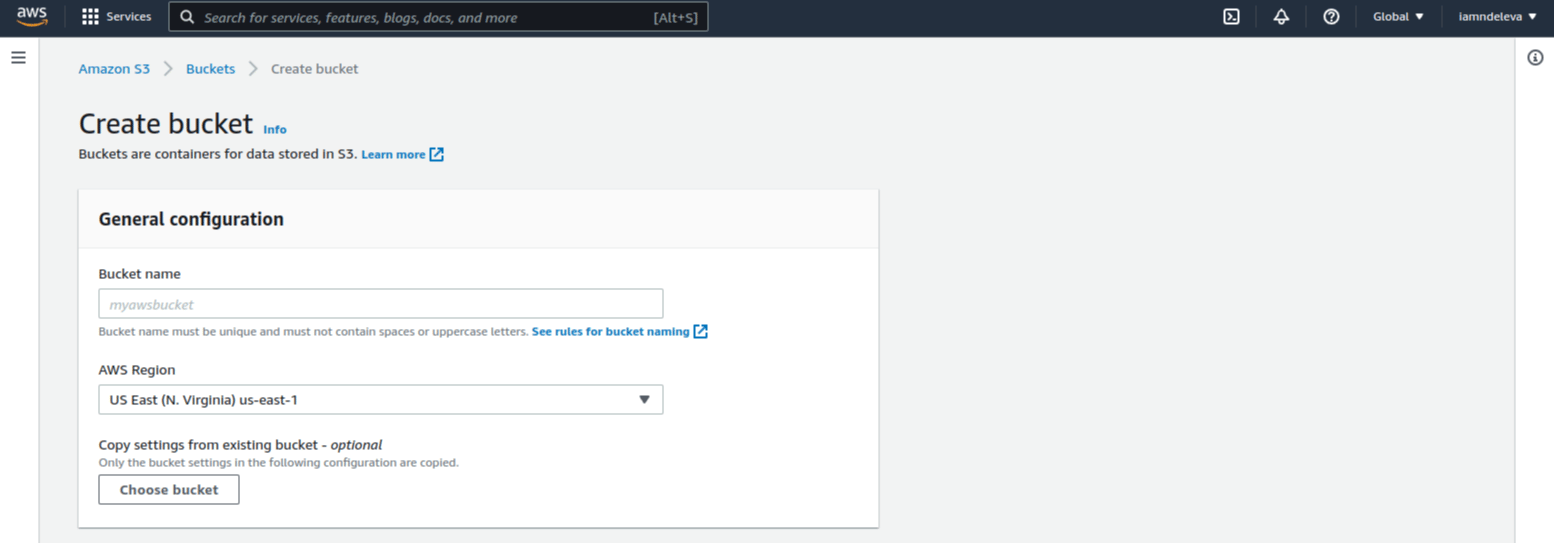Go to Amazon S3 breadcrumb
Screen dimensions: 1555x543
pos(114,69)
